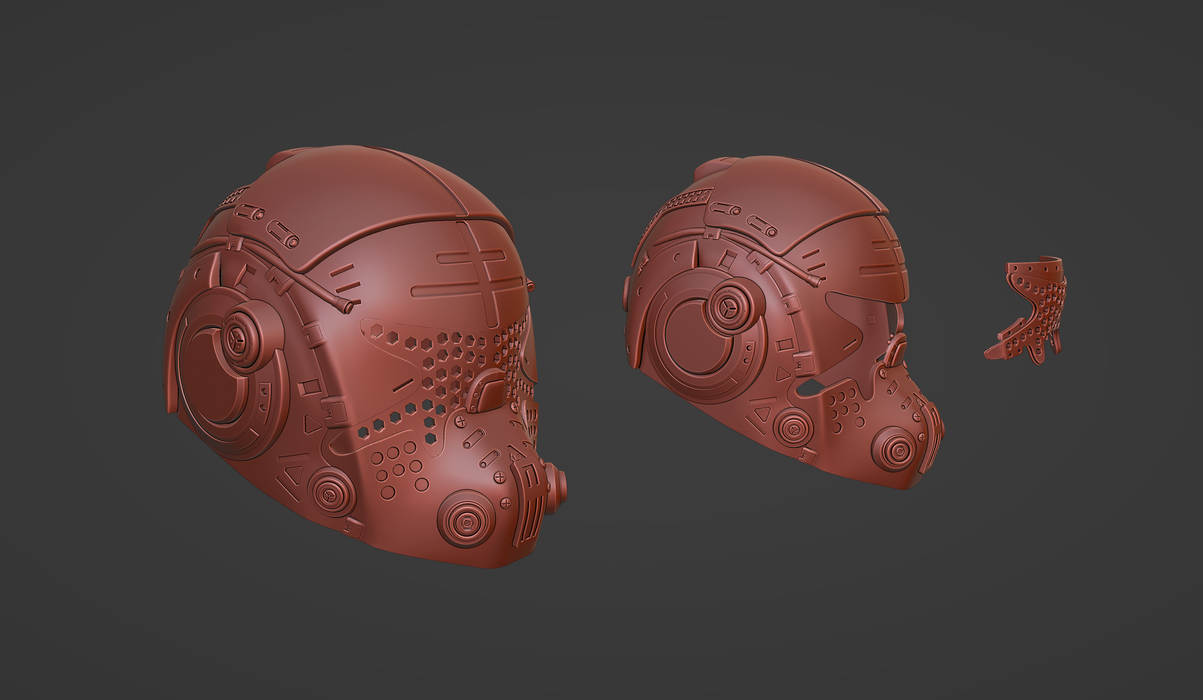Image resolution: width=1203 pixels, height=700 pixels.
Task: Click the round chin filter cap on large helmet
Action: 466,519
